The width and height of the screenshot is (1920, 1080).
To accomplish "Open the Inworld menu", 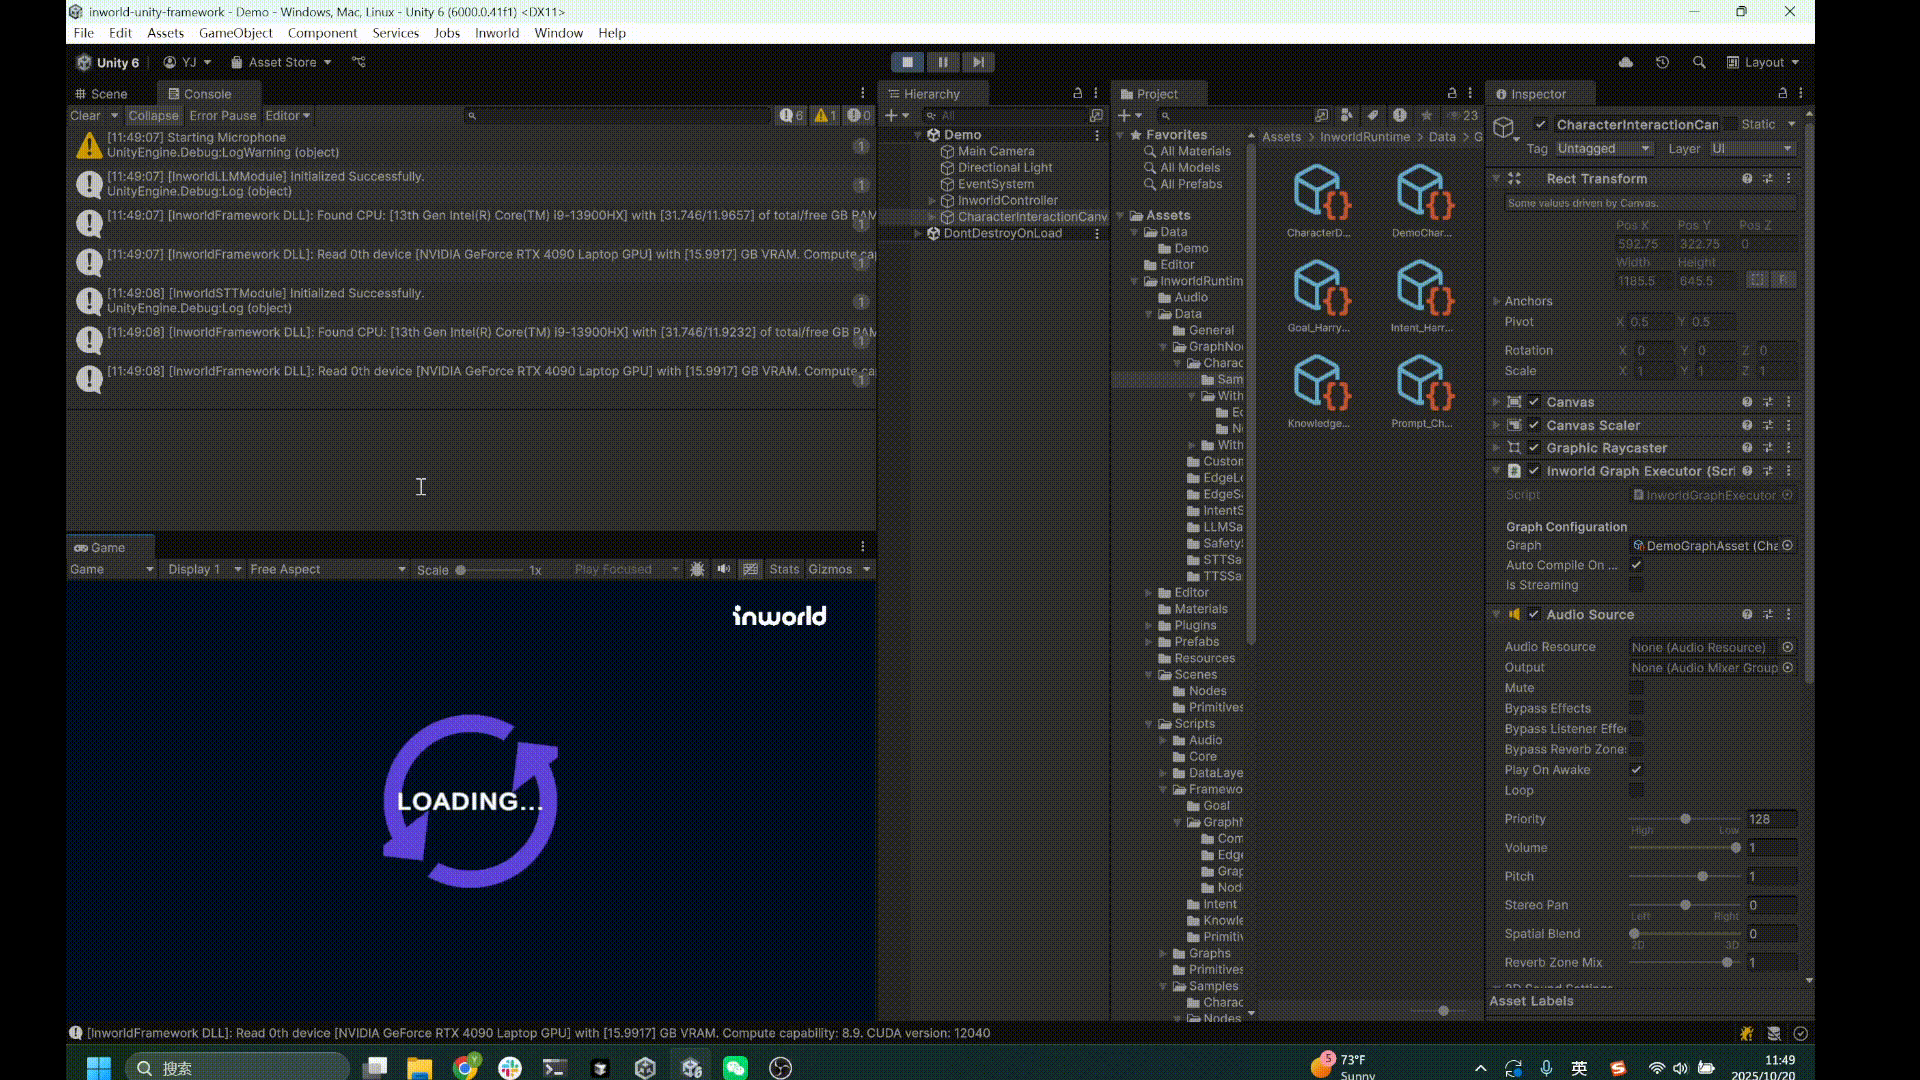I will [496, 33].
